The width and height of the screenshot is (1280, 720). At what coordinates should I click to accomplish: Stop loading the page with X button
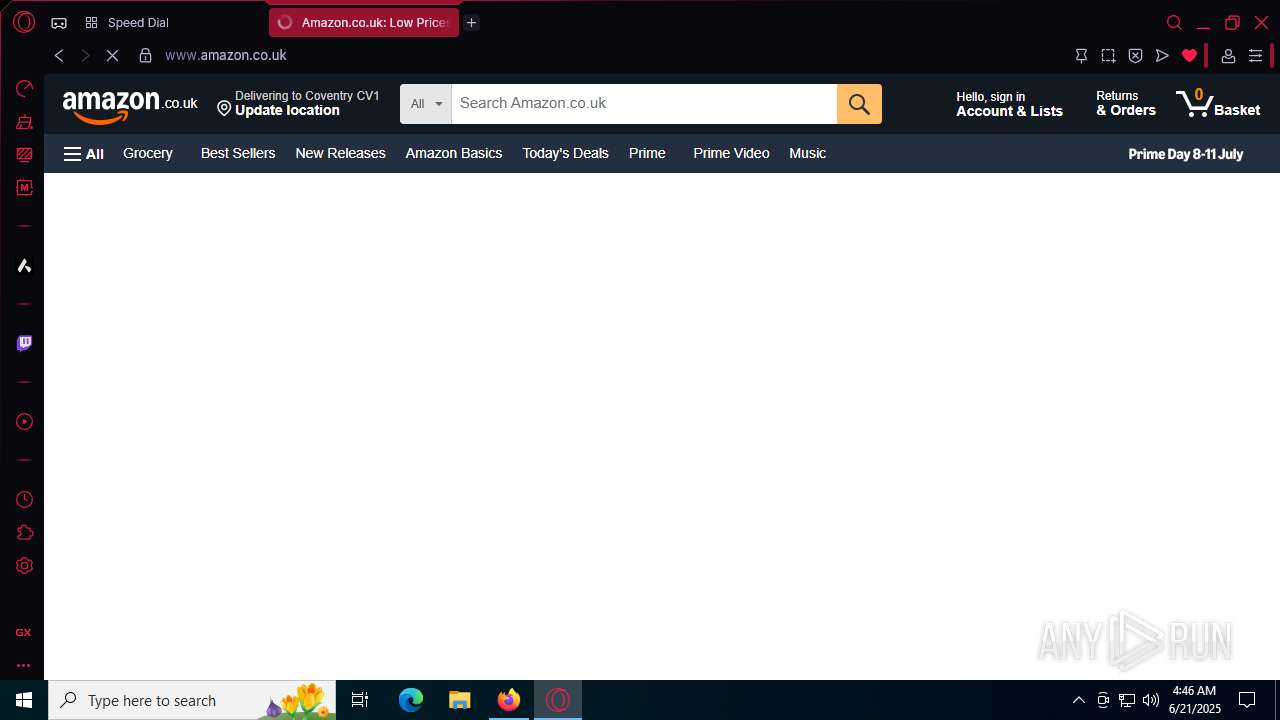click(112, 56)
